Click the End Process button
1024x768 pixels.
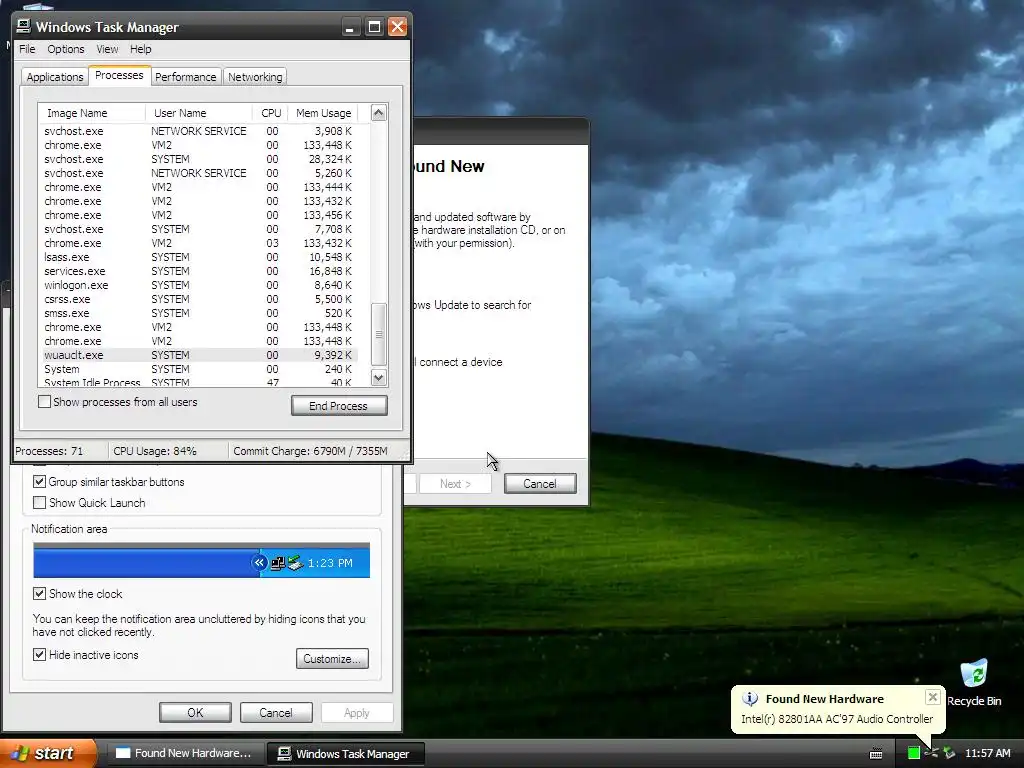coord(339,406)
